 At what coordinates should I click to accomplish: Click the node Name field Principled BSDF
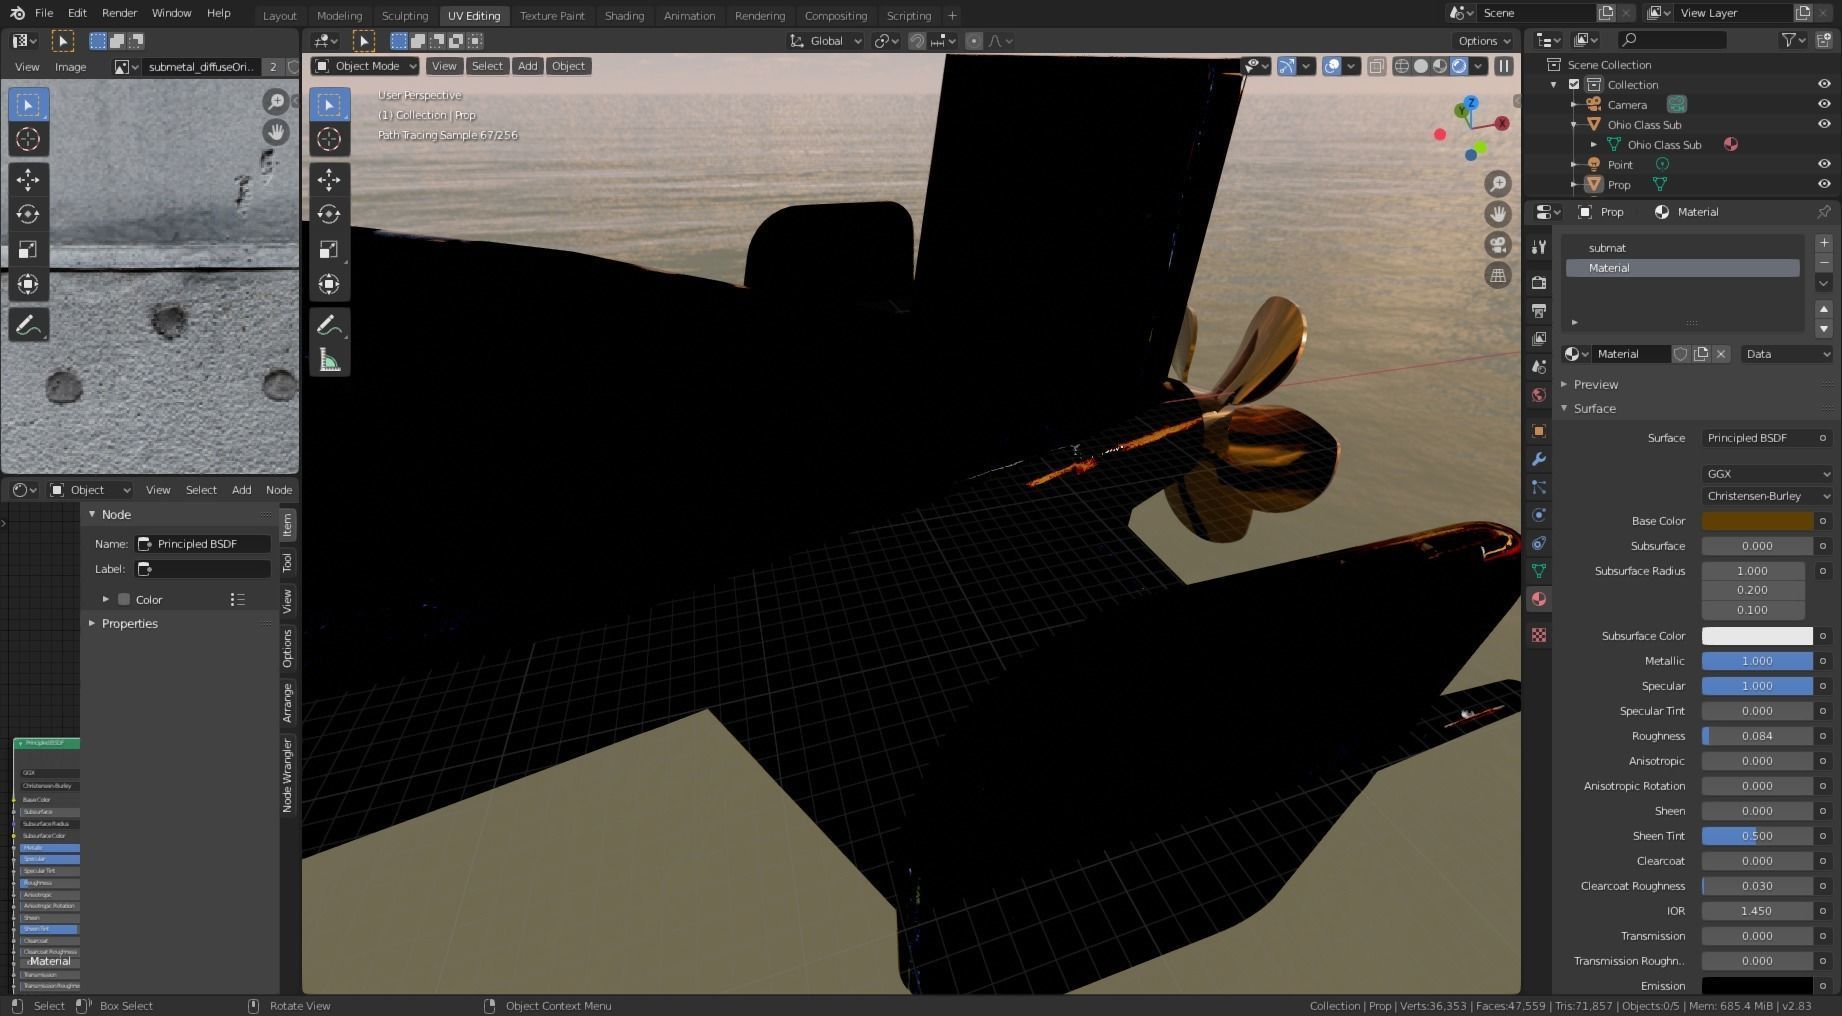coord(203,544)
